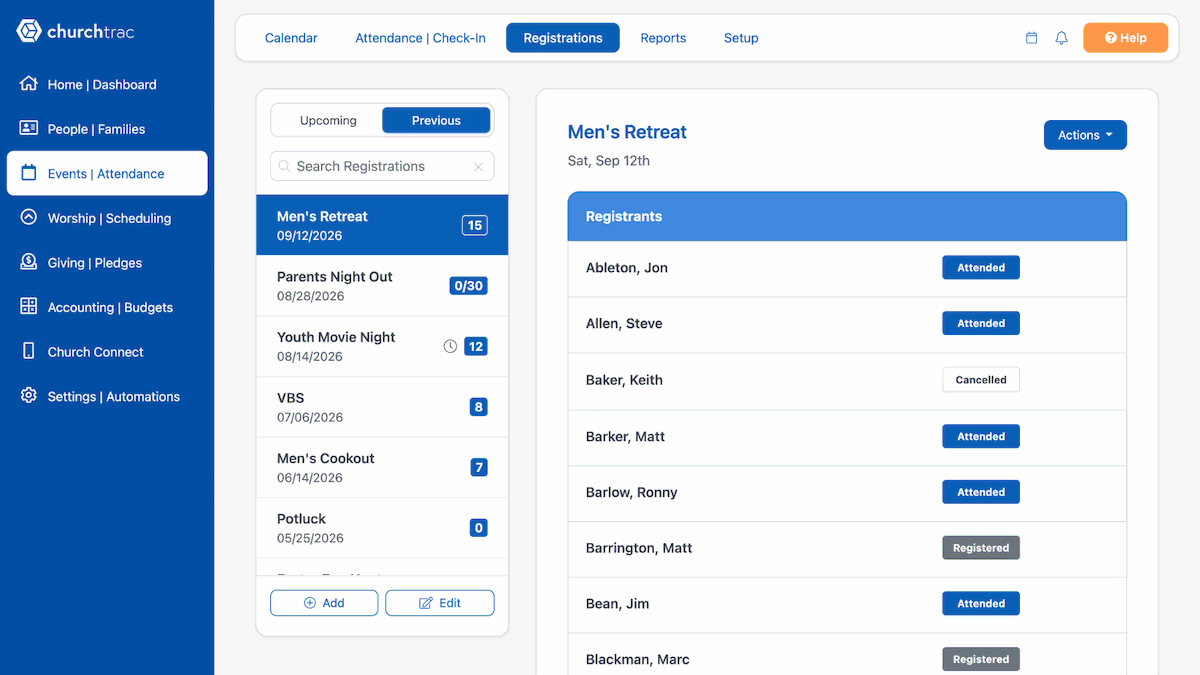1200x675 pixels.
Task: Click the VBS count badge 8
Action: pyautogui.click(x=479, y=407)
